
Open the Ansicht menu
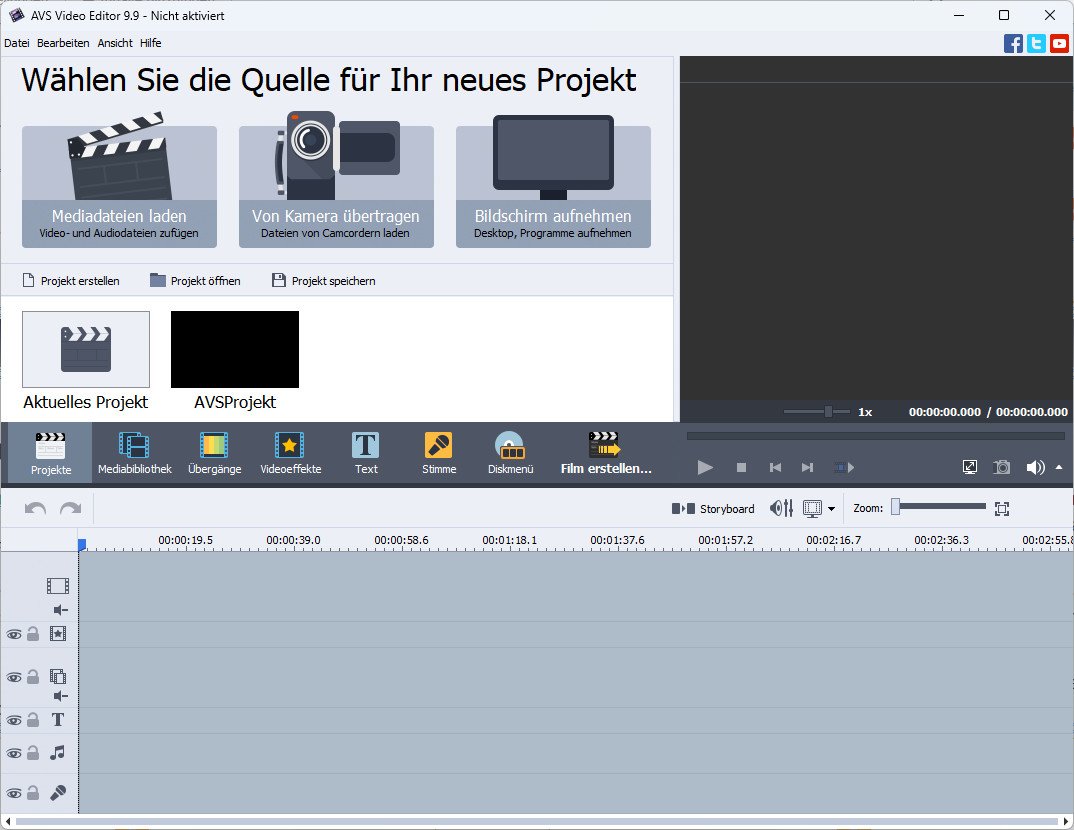coord(115,43)
